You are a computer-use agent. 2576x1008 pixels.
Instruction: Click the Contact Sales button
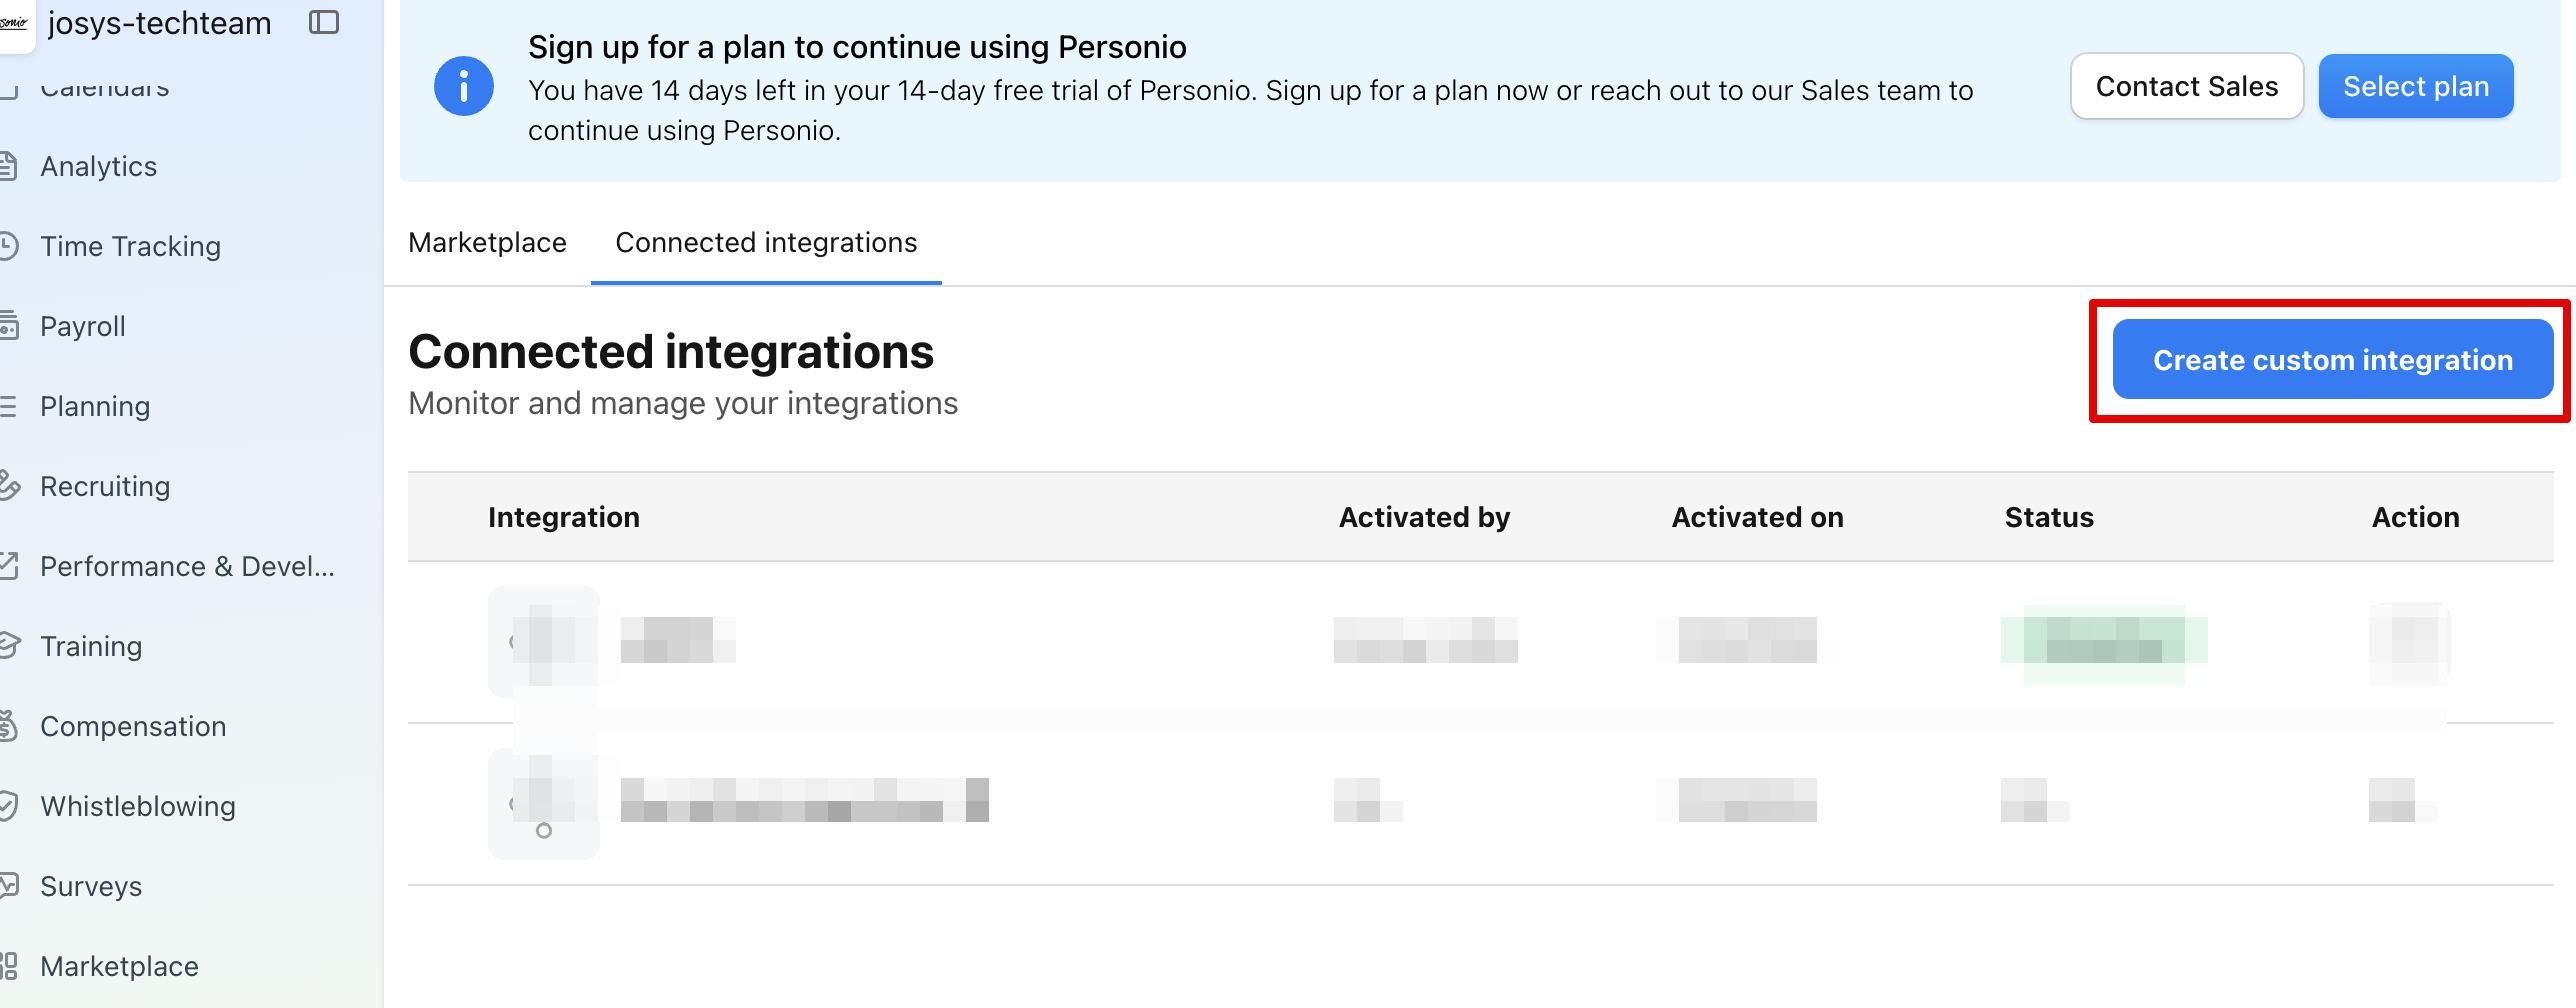pyautogui.click(x=2186, y=87)
